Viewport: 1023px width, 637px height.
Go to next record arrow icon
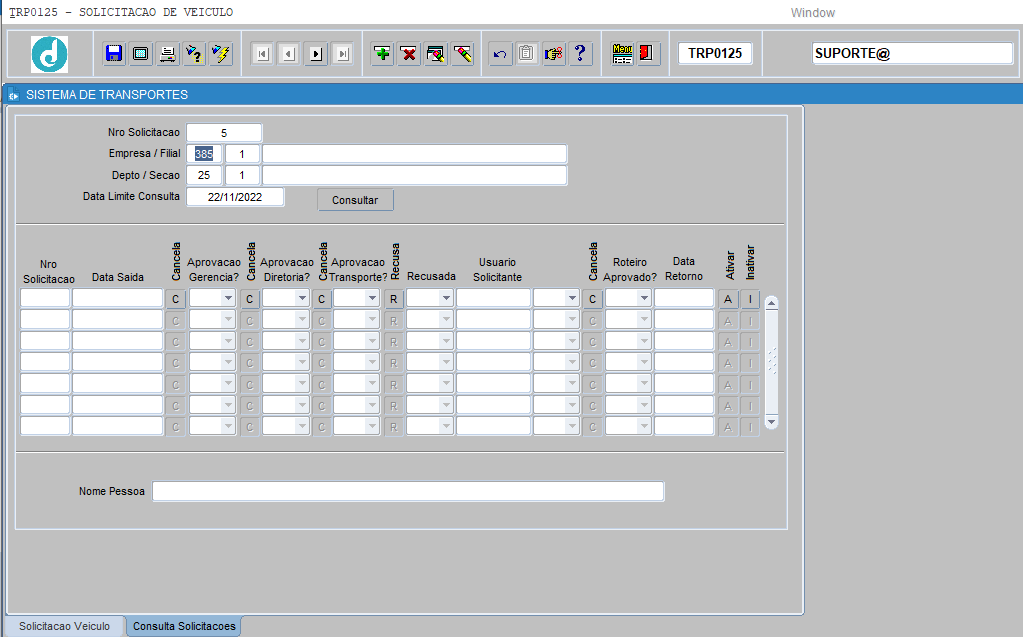[x=316, y=54]
